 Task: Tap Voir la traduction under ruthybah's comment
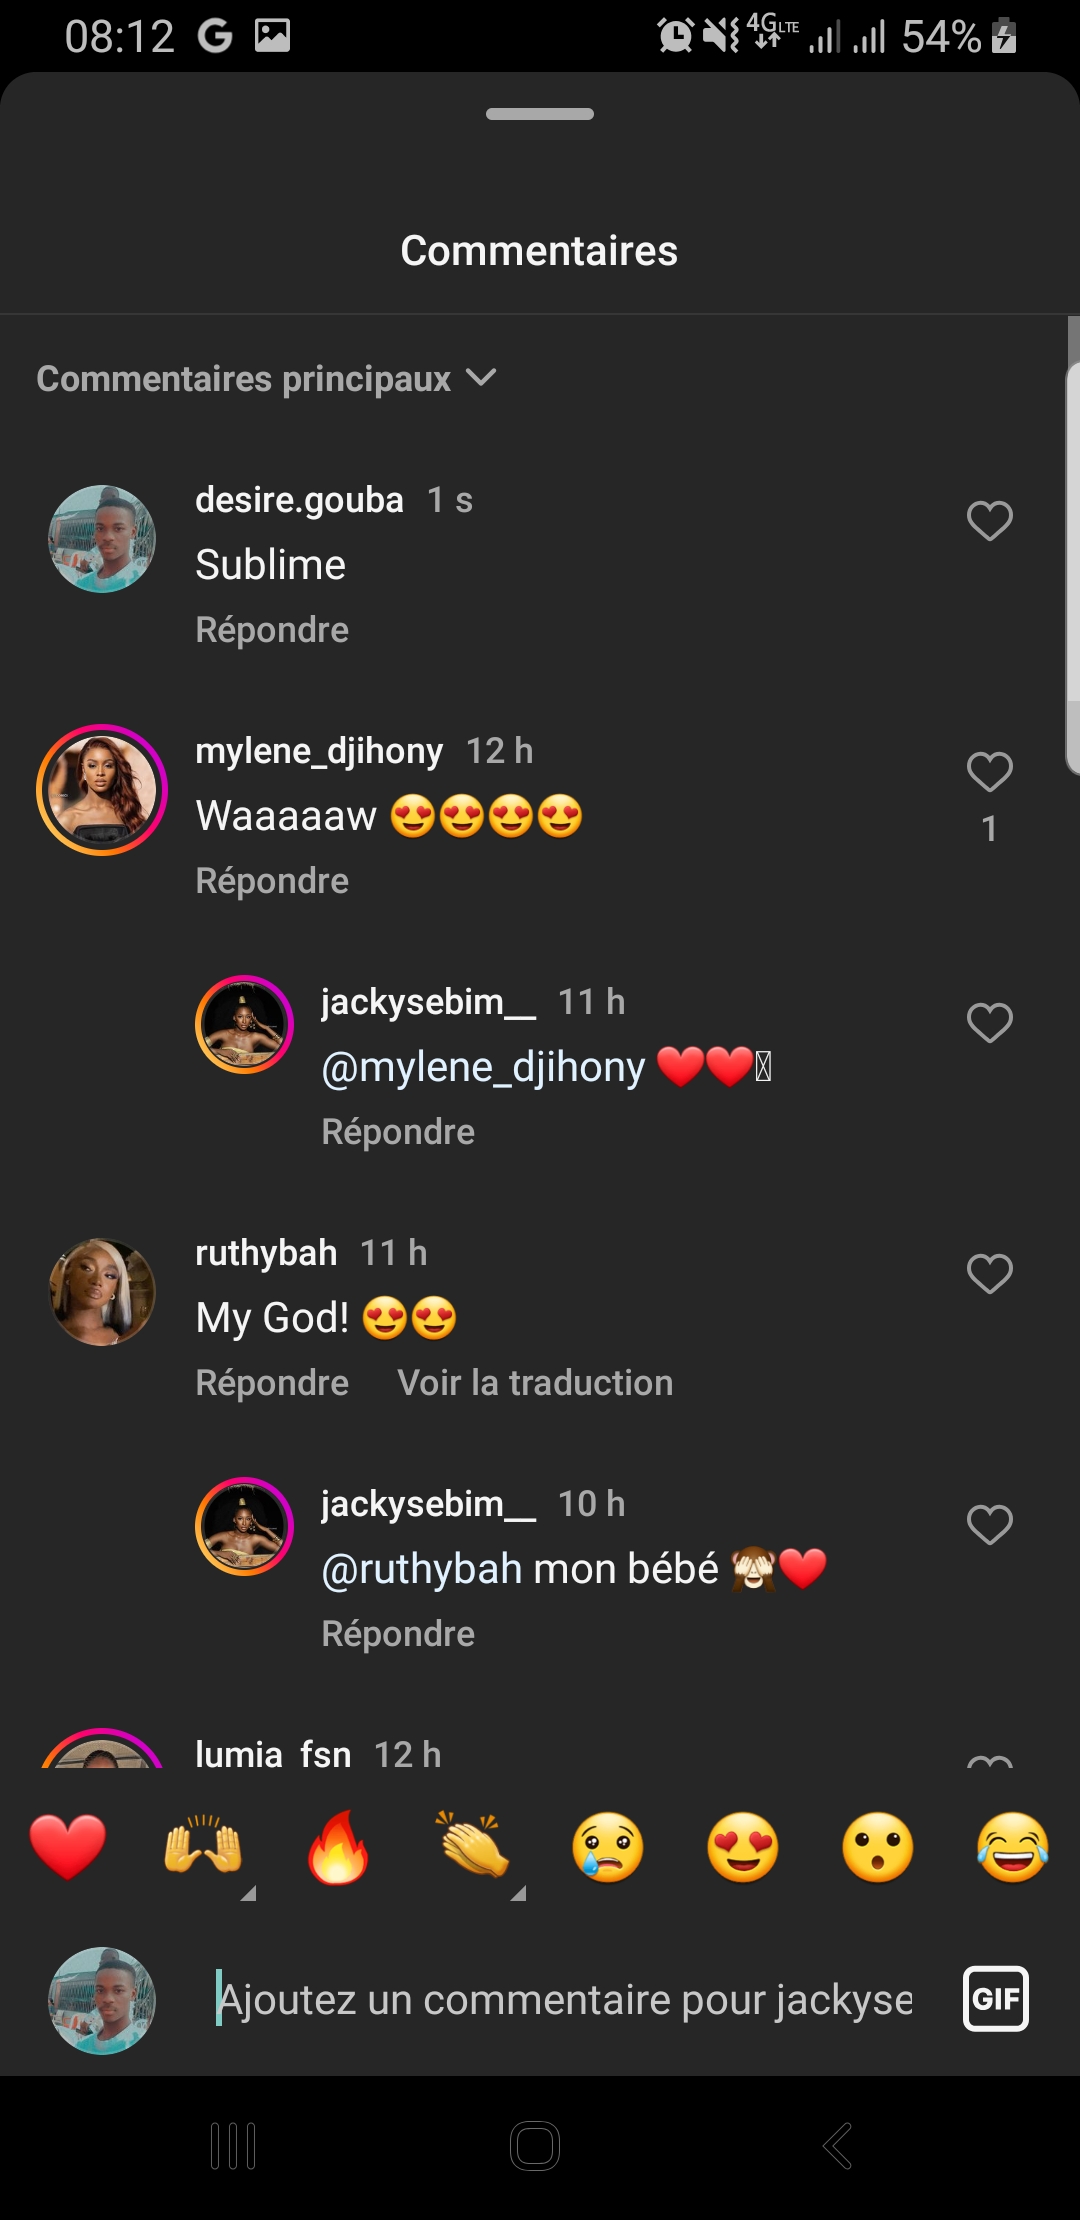[535, 1383]
